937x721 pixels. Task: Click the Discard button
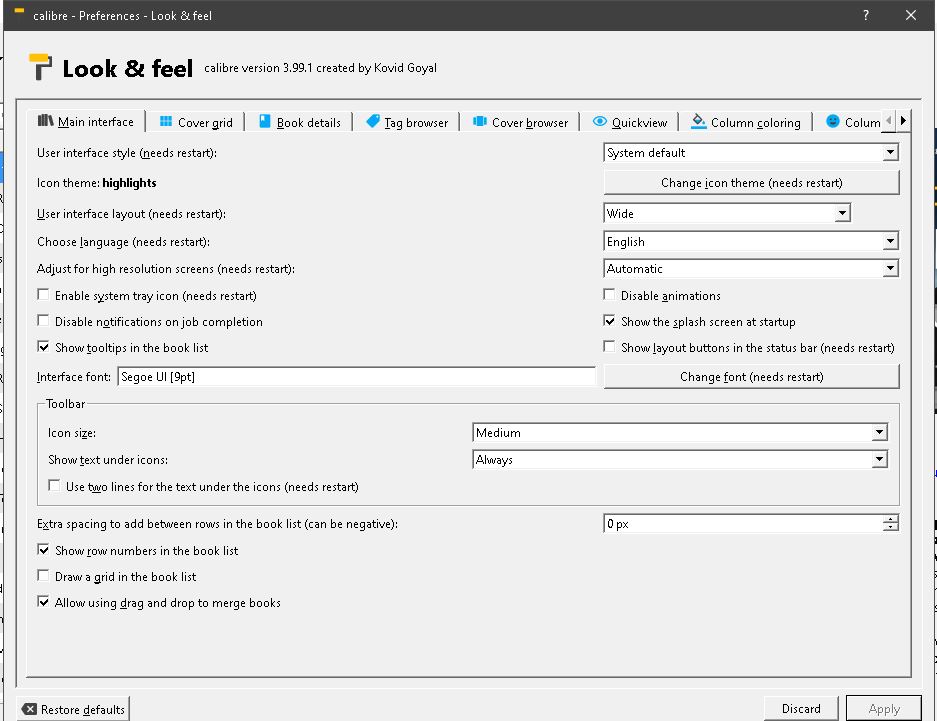tap(801, 708)
